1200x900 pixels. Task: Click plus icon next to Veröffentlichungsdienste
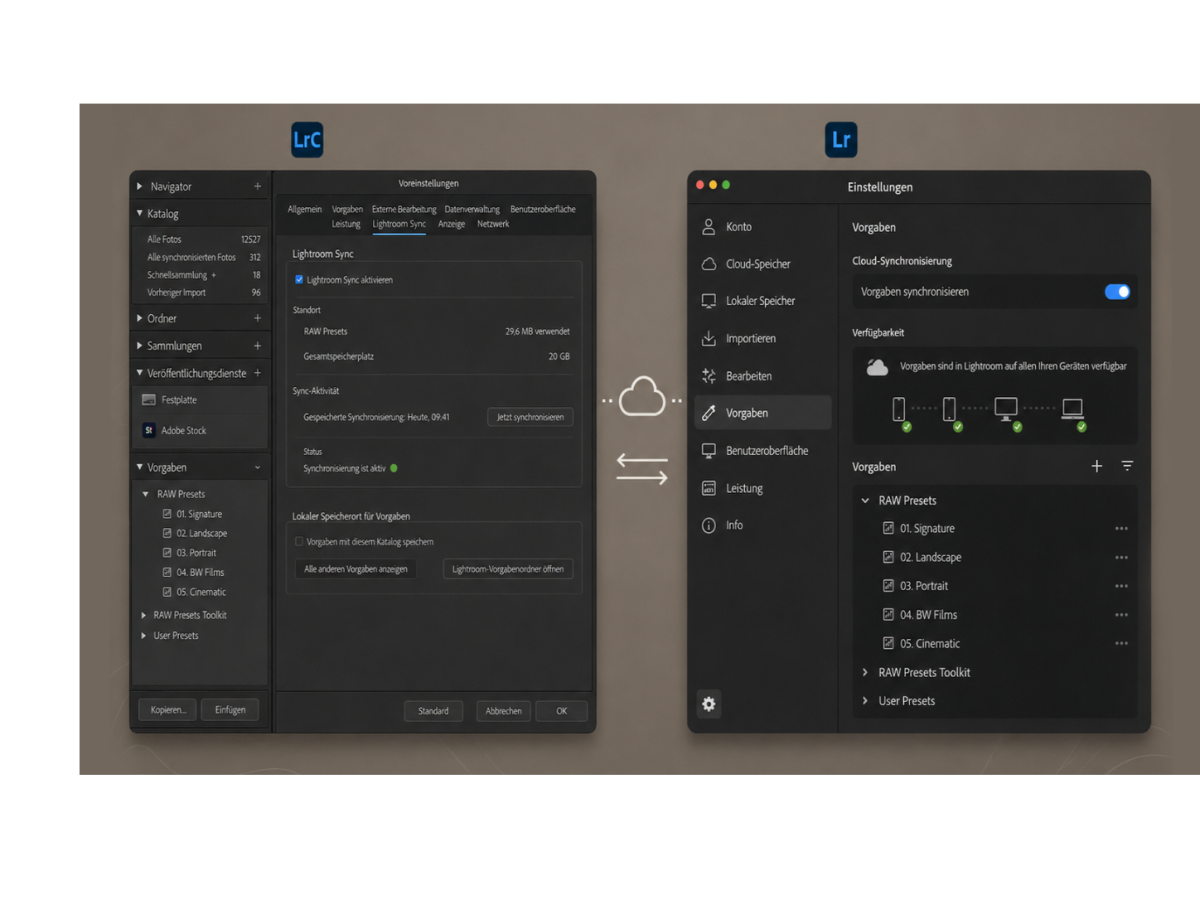(x=257, y=373)
